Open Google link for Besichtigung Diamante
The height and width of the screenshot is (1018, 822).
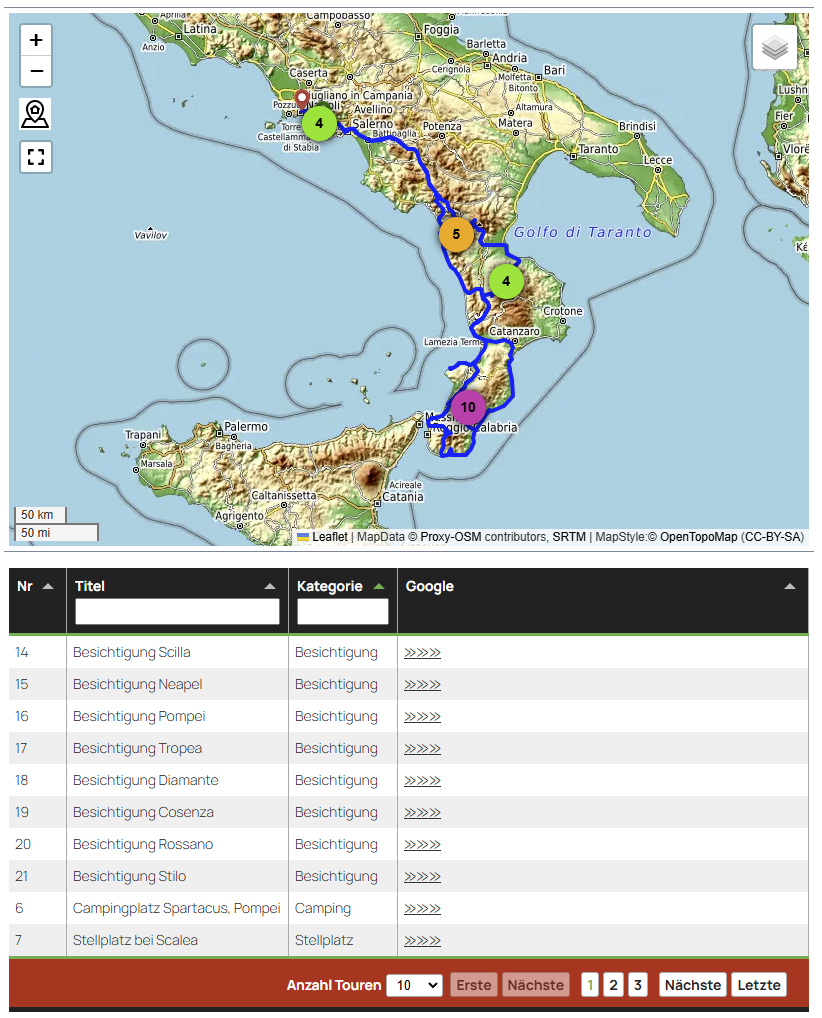pyautogui.click(x=422, y=780)
